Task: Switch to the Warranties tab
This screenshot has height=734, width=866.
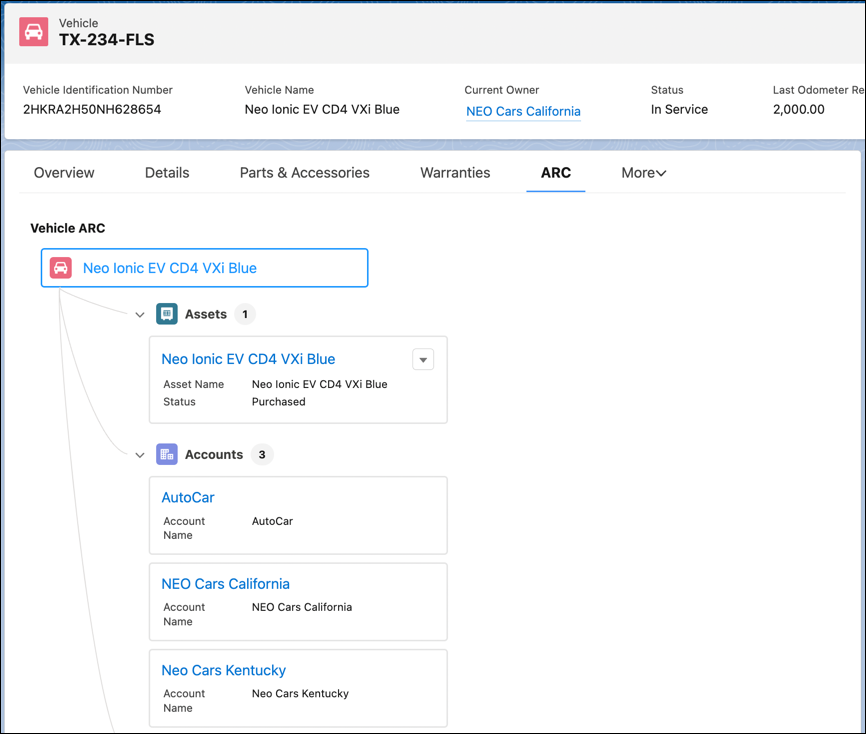Action: pos(455,172)
